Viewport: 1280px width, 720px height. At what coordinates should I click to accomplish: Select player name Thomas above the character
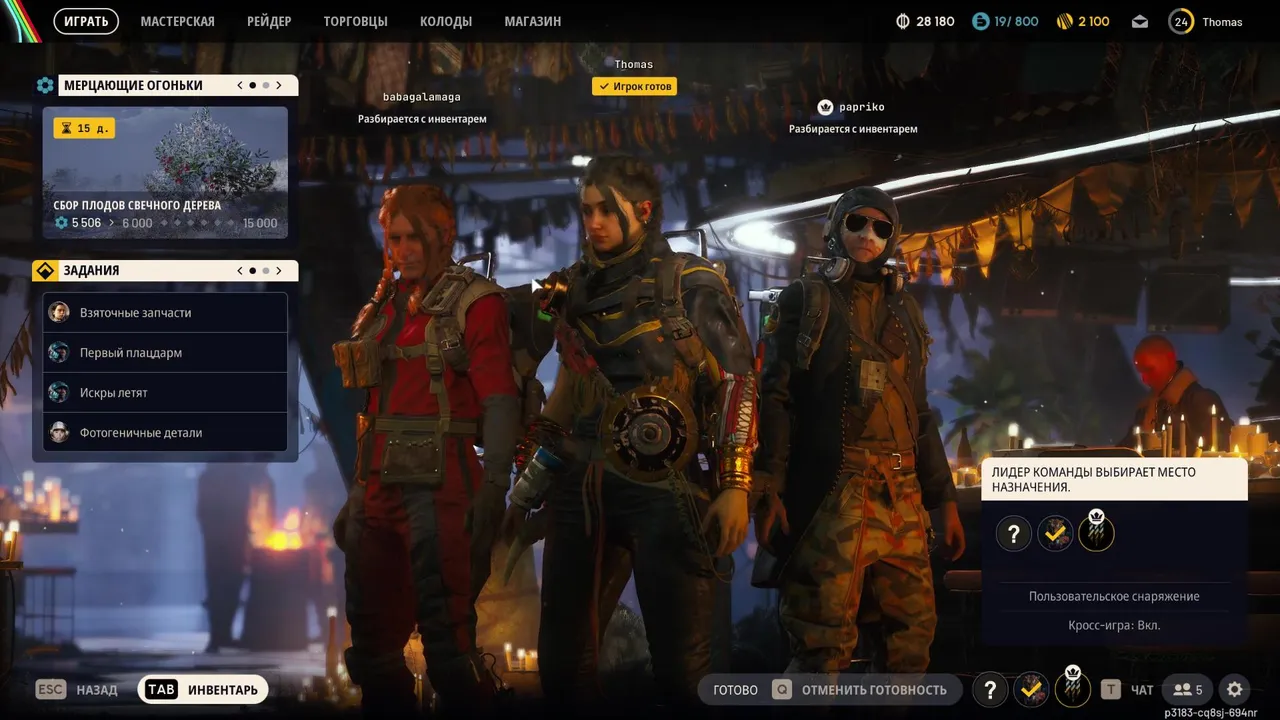tap(633, 65)
